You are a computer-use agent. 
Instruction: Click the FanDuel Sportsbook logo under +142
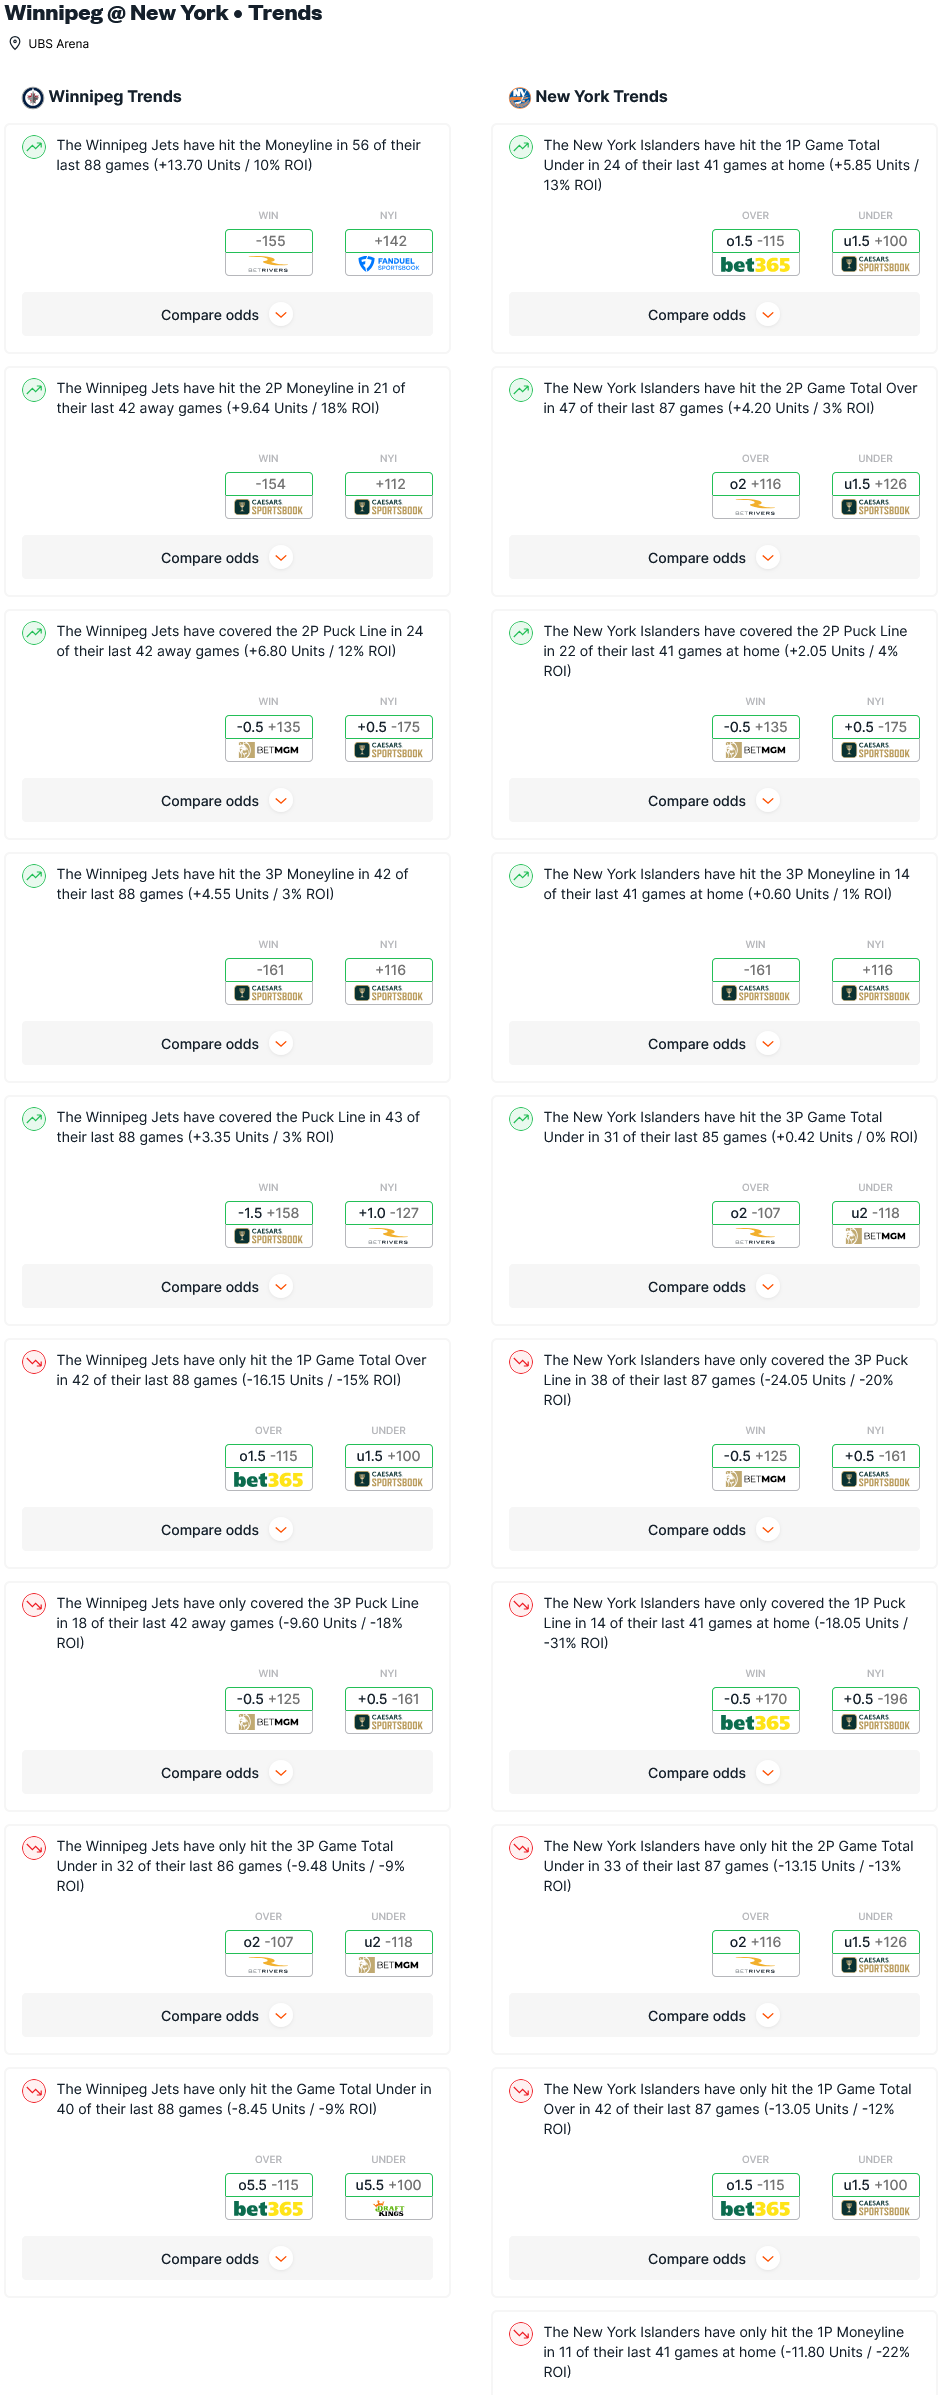389,264
